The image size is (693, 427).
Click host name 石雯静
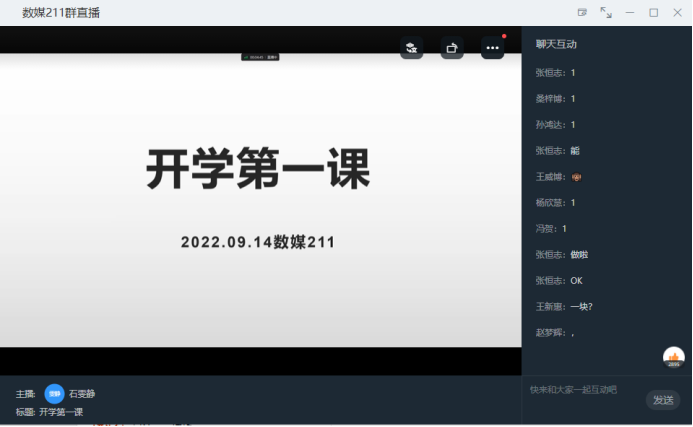(x=82, y=394)
